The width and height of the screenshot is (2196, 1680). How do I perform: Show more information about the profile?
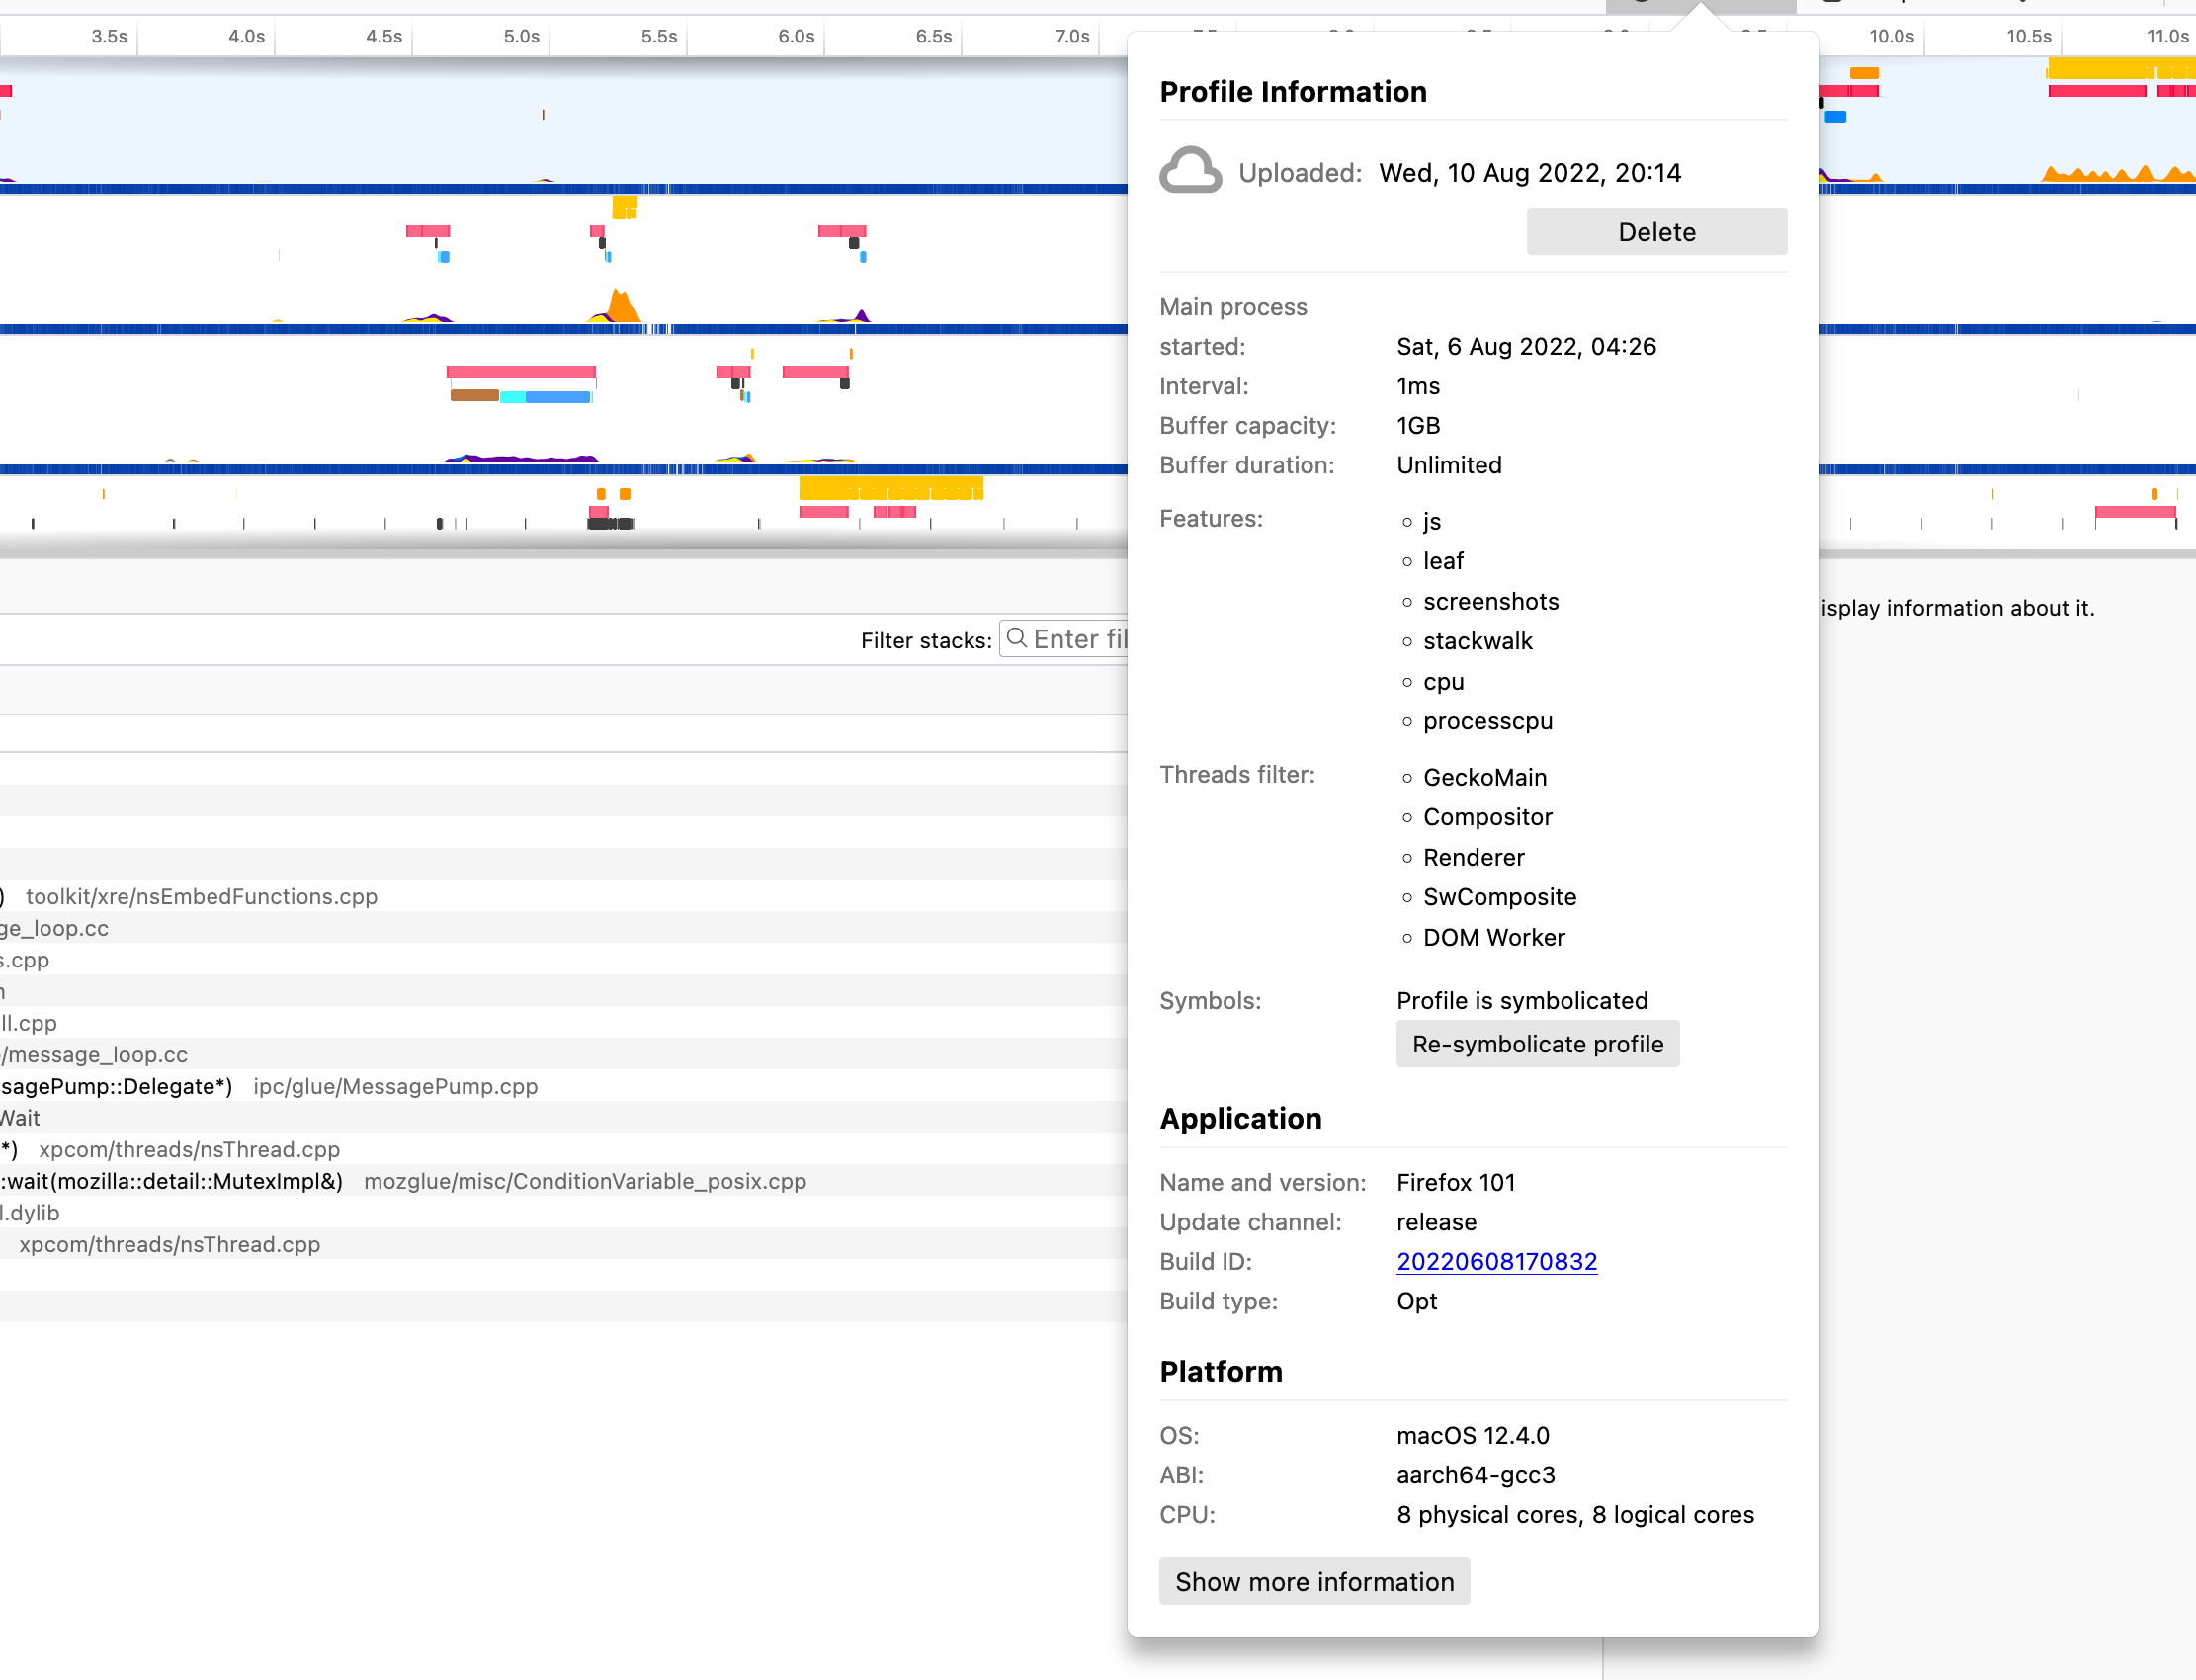click(x=1313, y=1581)
